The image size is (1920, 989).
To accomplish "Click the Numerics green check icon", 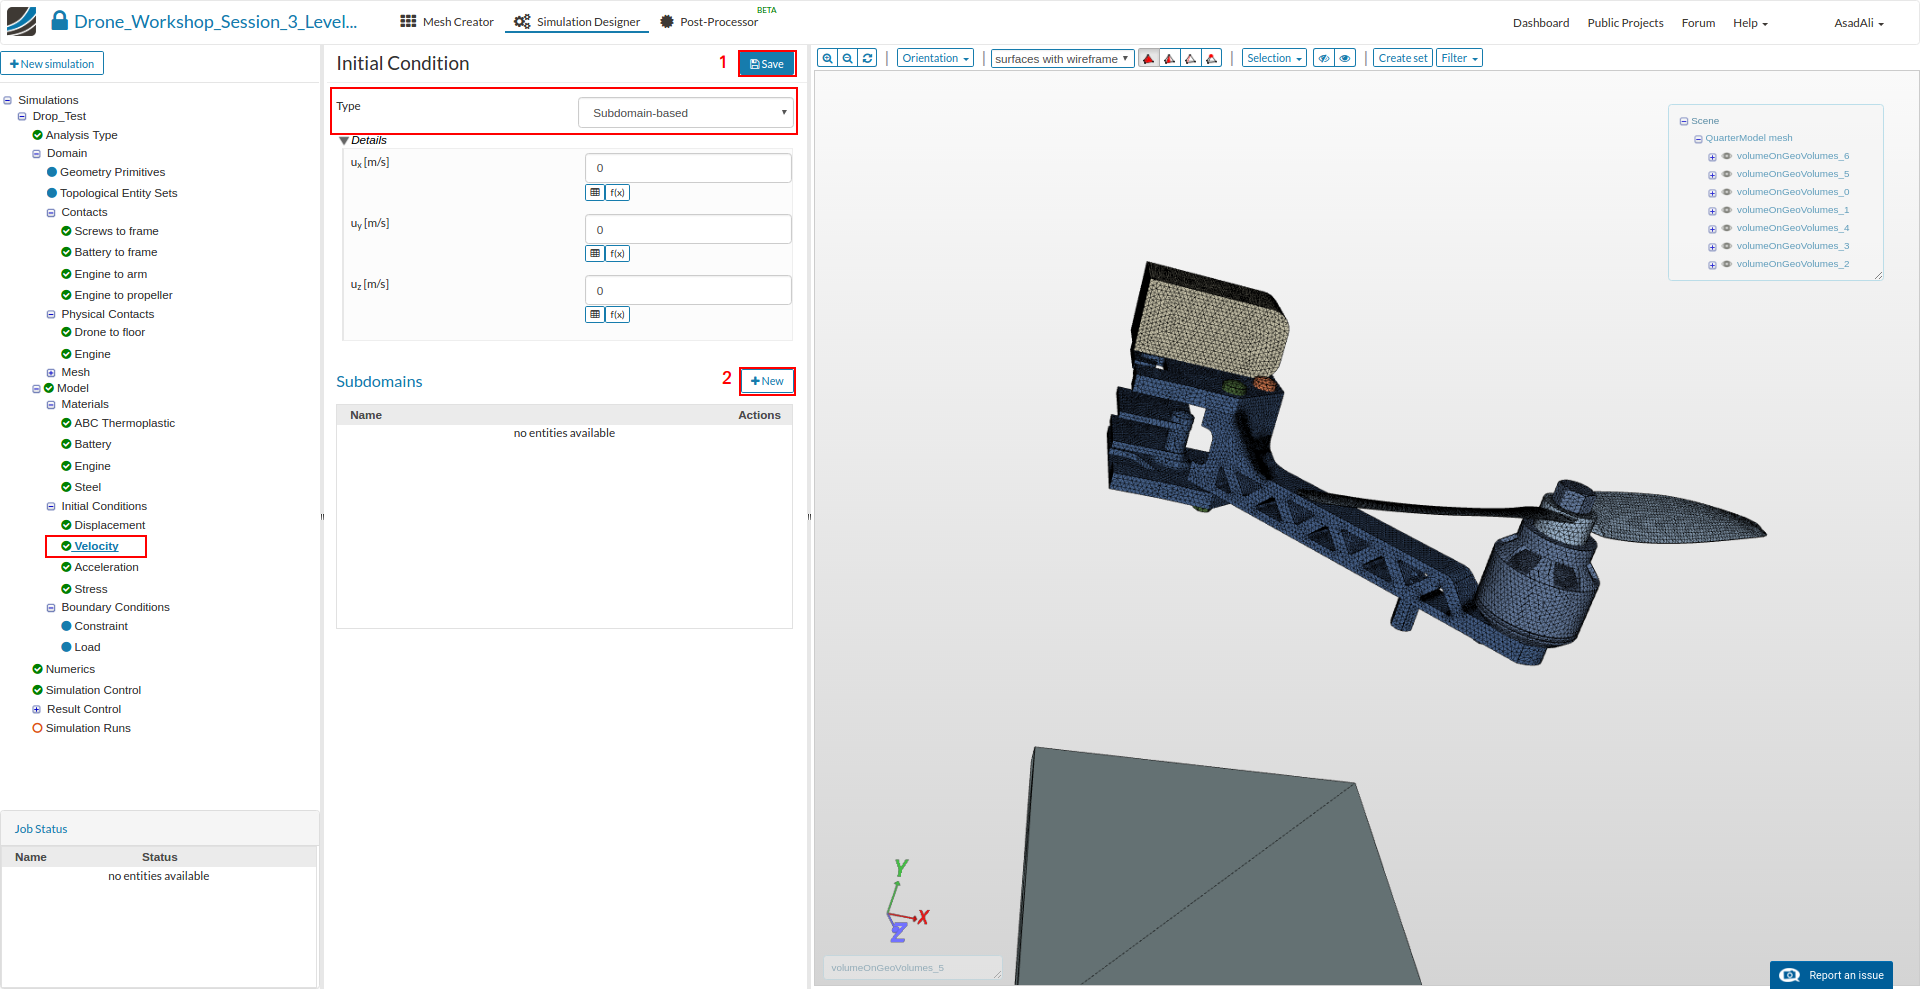I will click(37, 669).
